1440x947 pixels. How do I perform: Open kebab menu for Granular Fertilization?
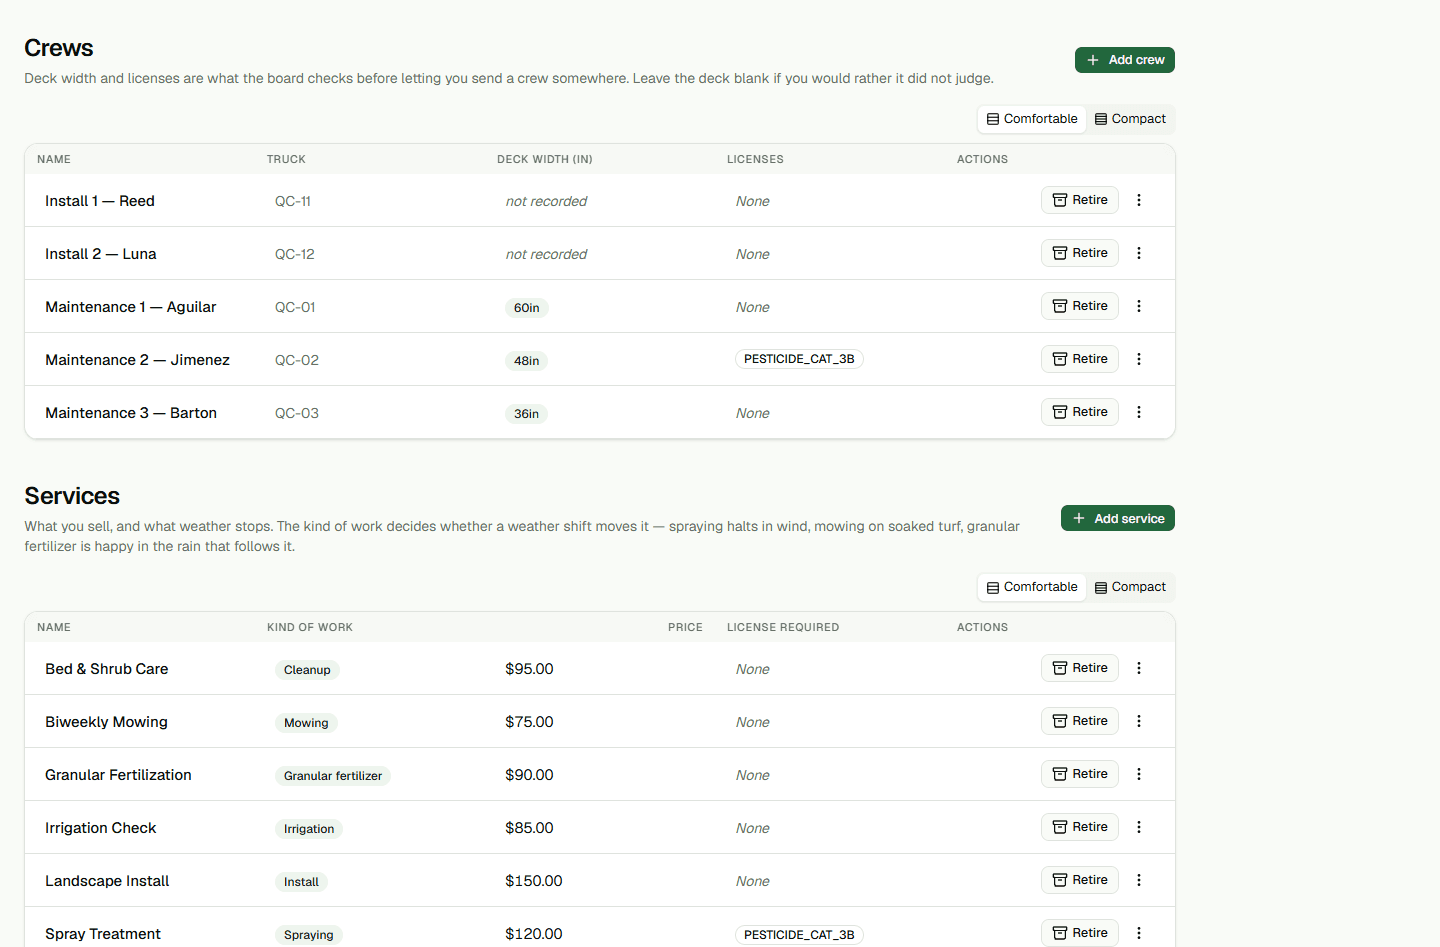click(x=1139, y=774)
